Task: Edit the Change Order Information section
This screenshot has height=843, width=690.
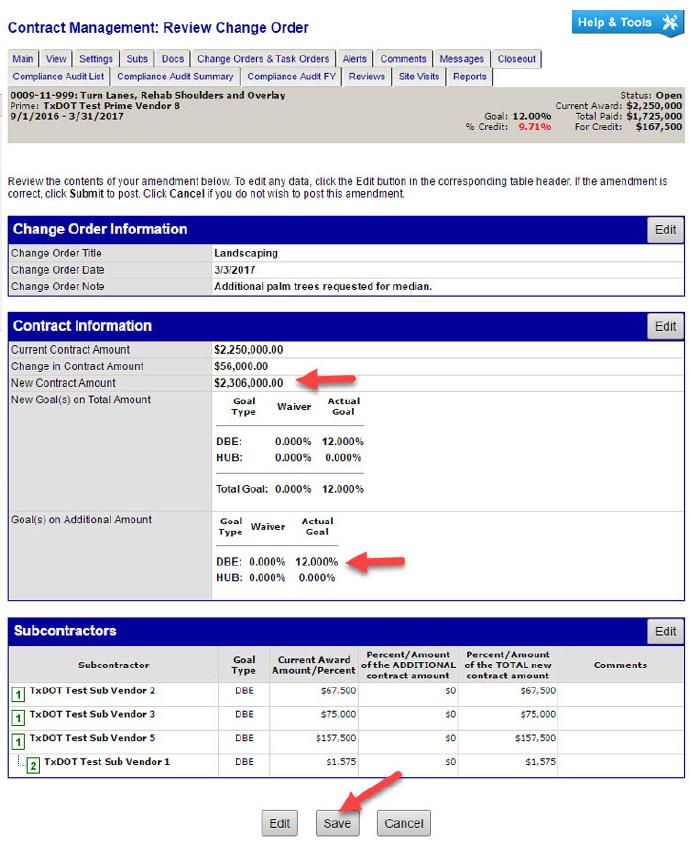Action: 665,230
